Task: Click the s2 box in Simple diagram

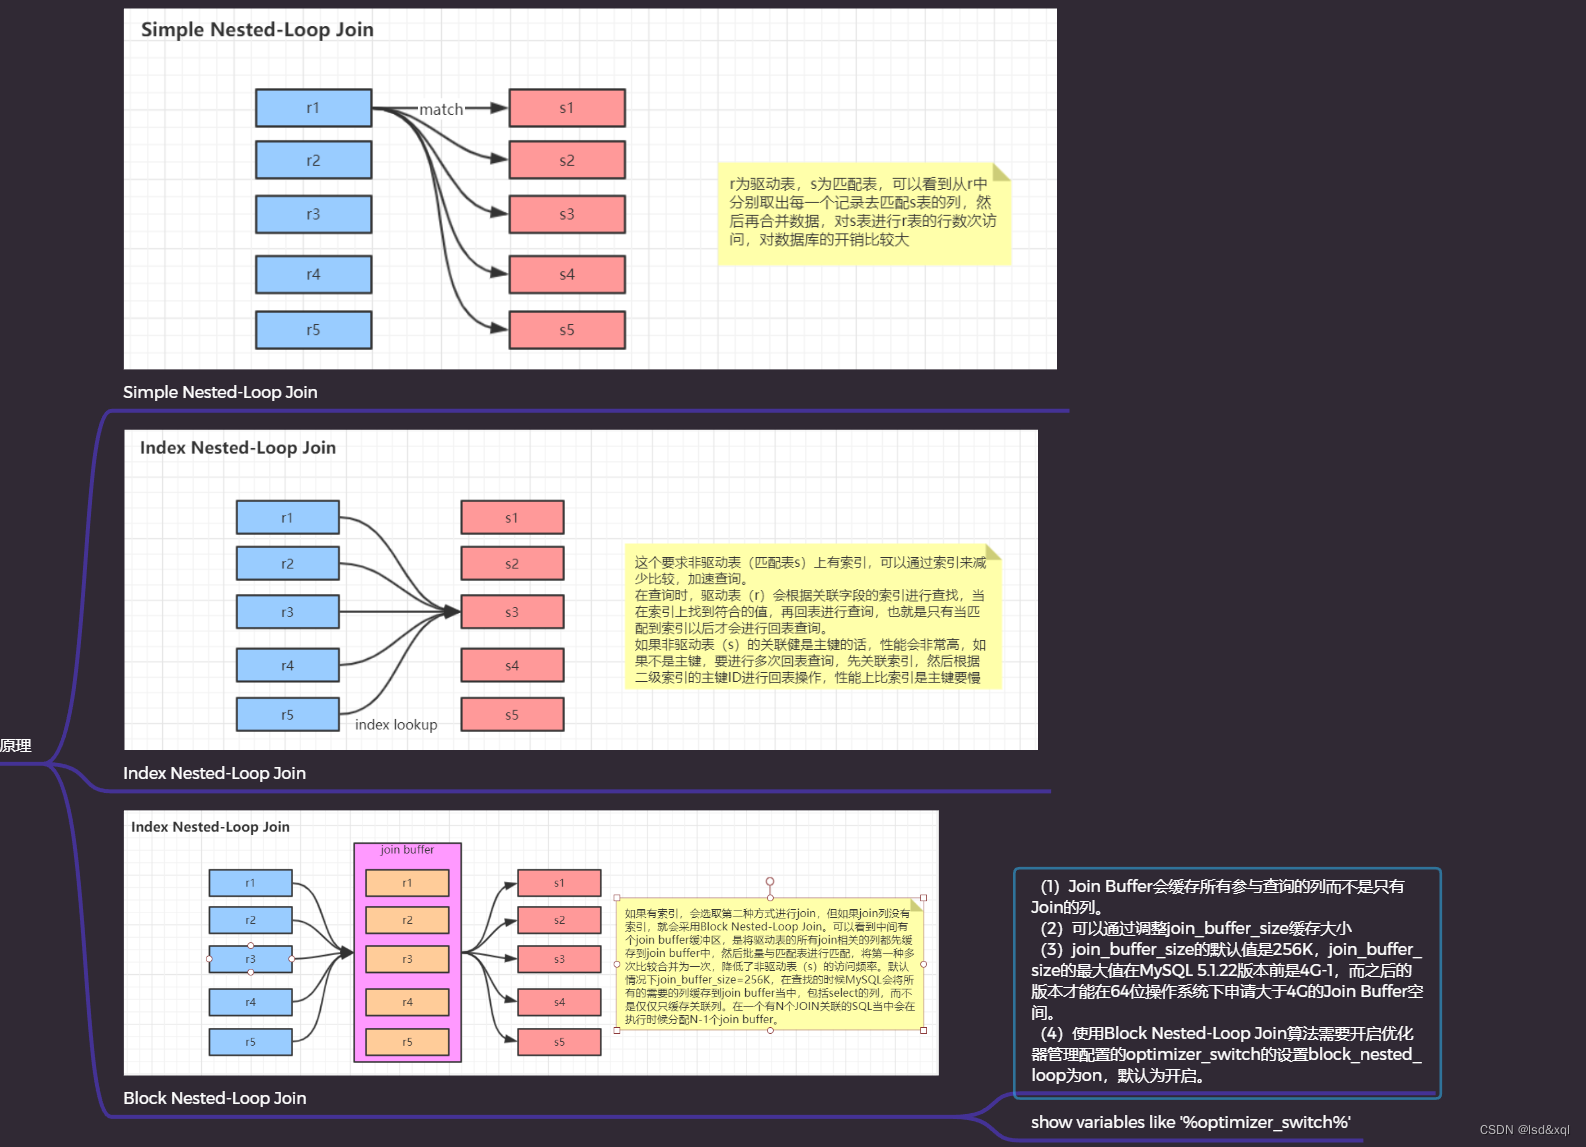Action: click(x=567, y=160)
